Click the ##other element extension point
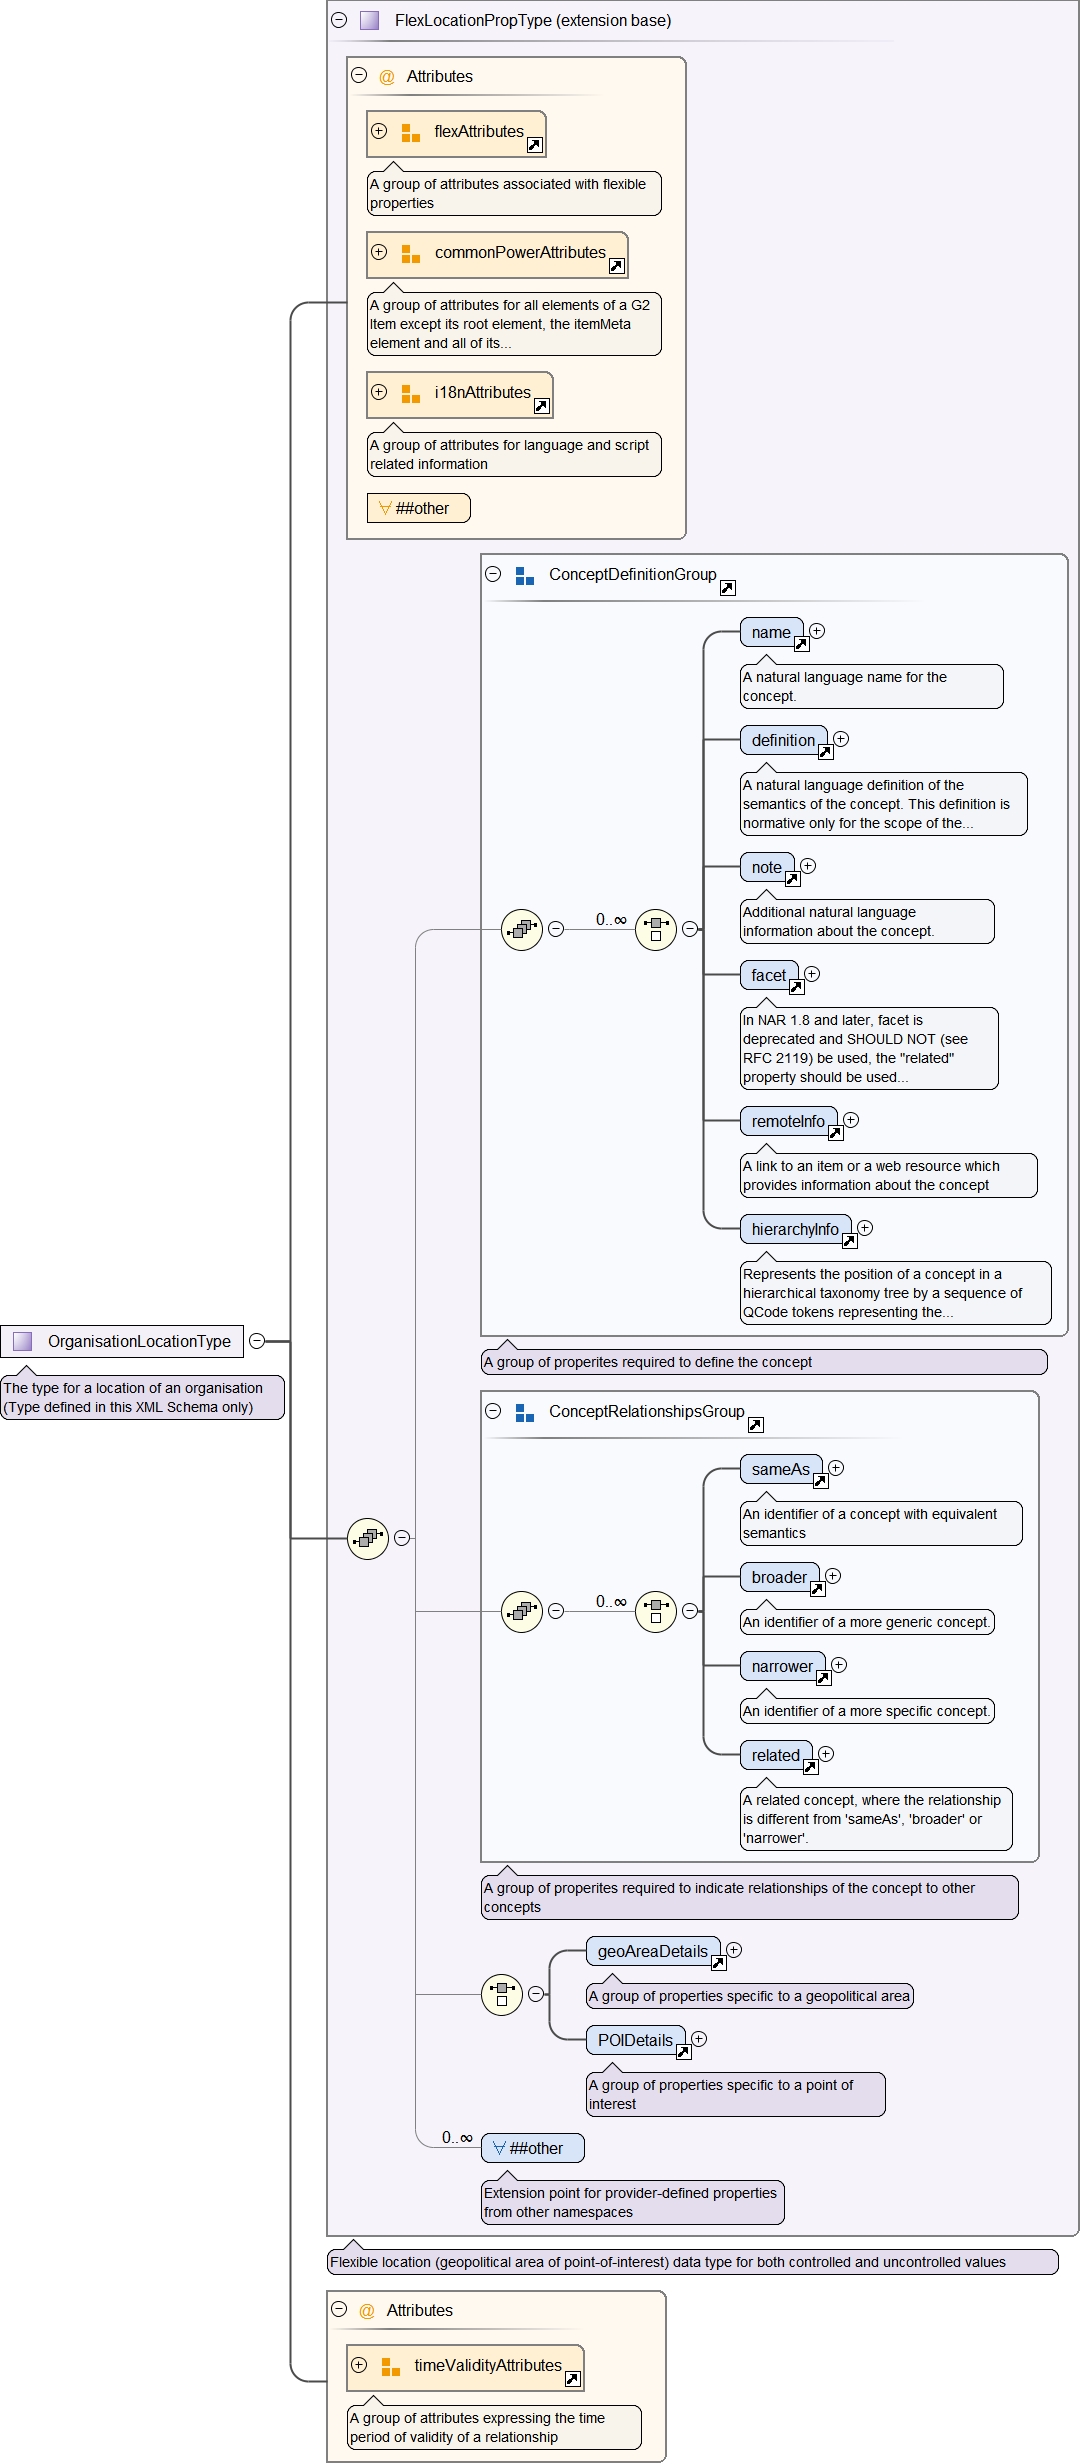The image size is (1081, 2464). pos(533,2148)
